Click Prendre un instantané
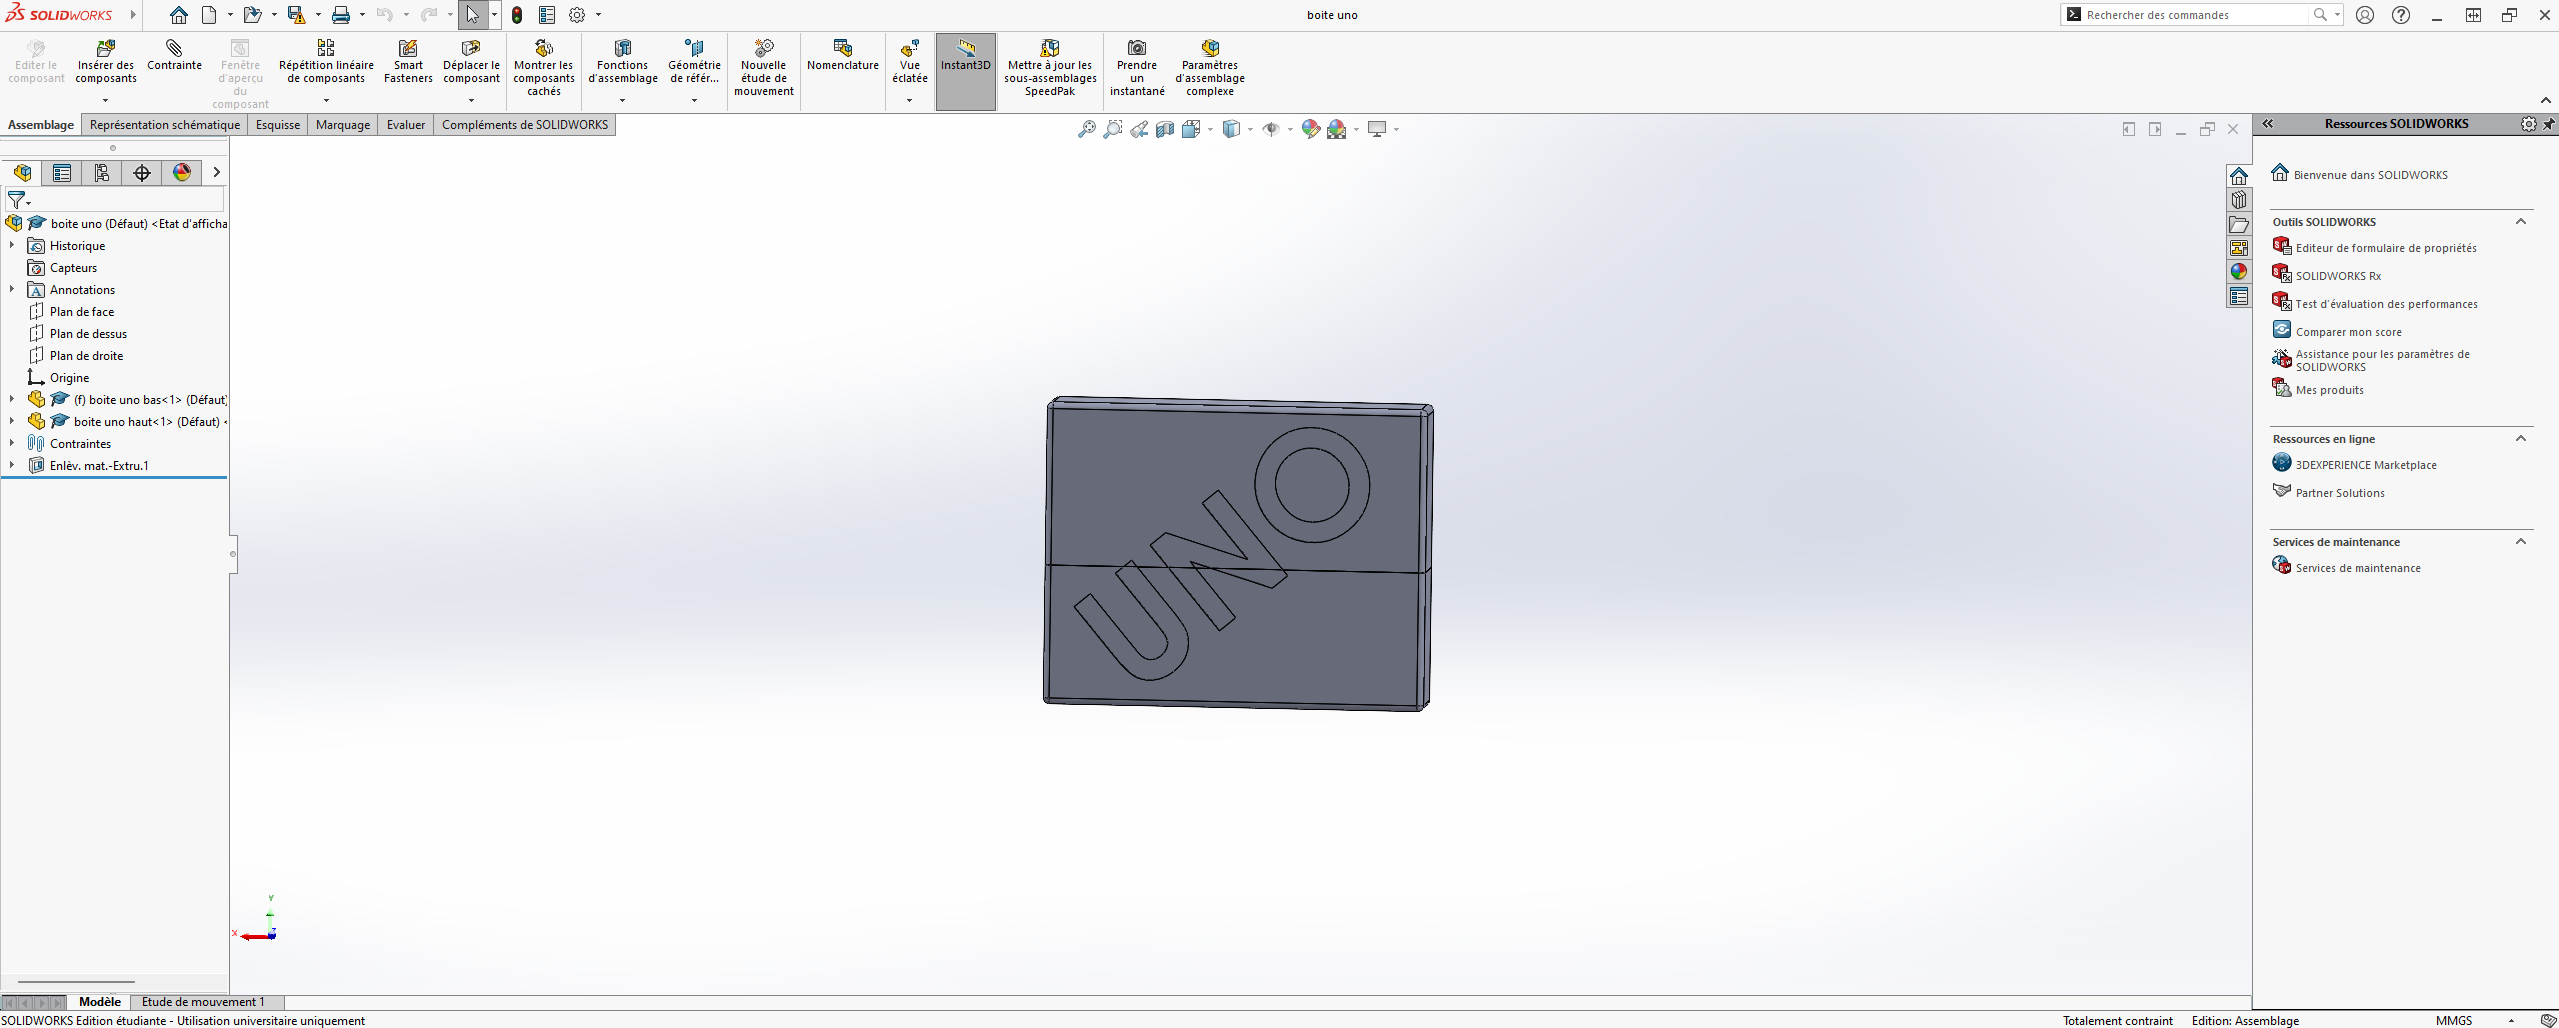This screenshot has width=2559, height=1028. point(1137,68)
